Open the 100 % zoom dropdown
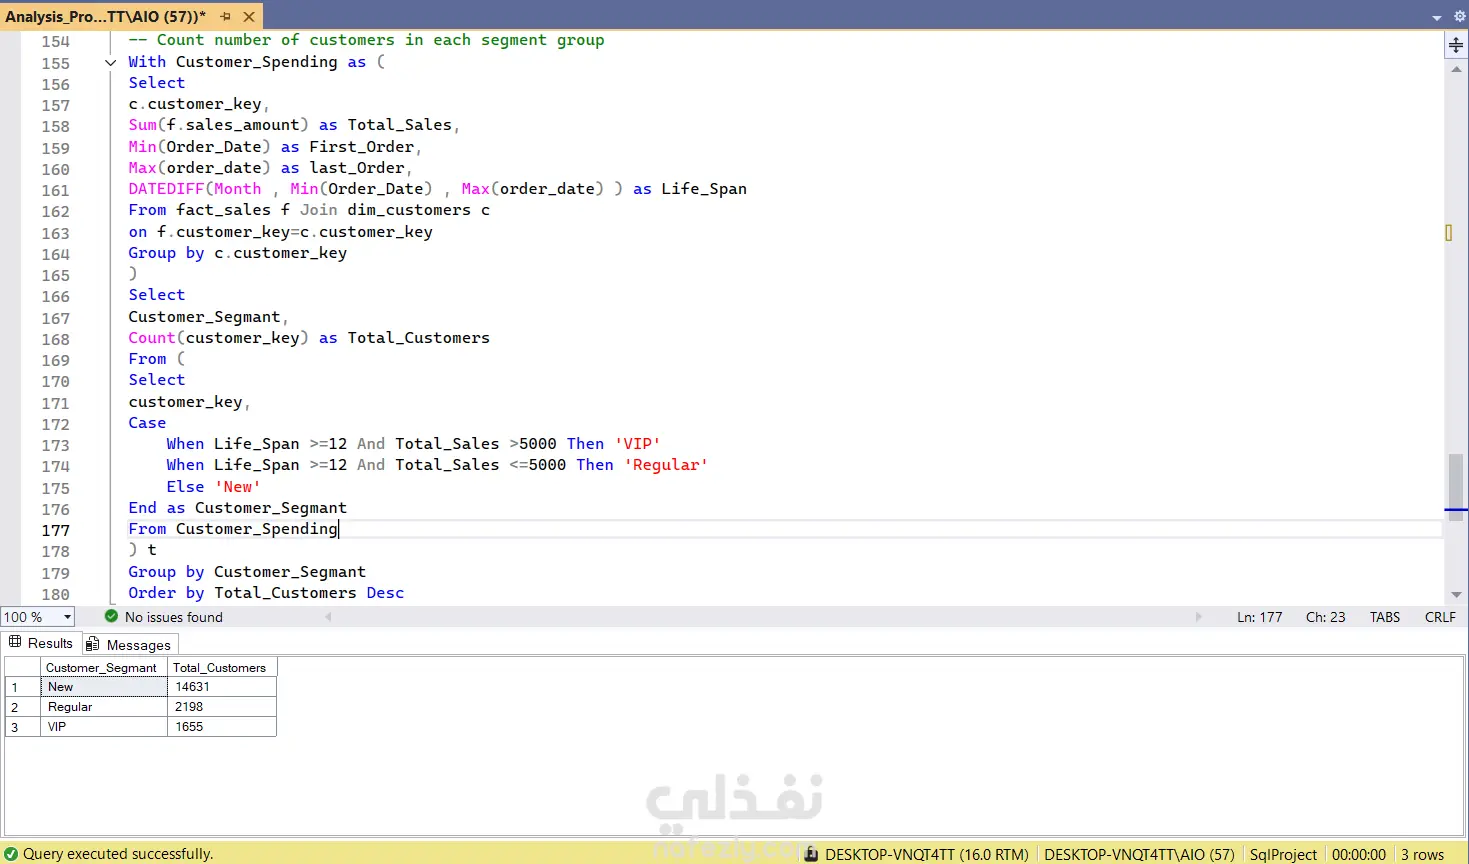This screenshot has height=864, width=1469. 67,617
